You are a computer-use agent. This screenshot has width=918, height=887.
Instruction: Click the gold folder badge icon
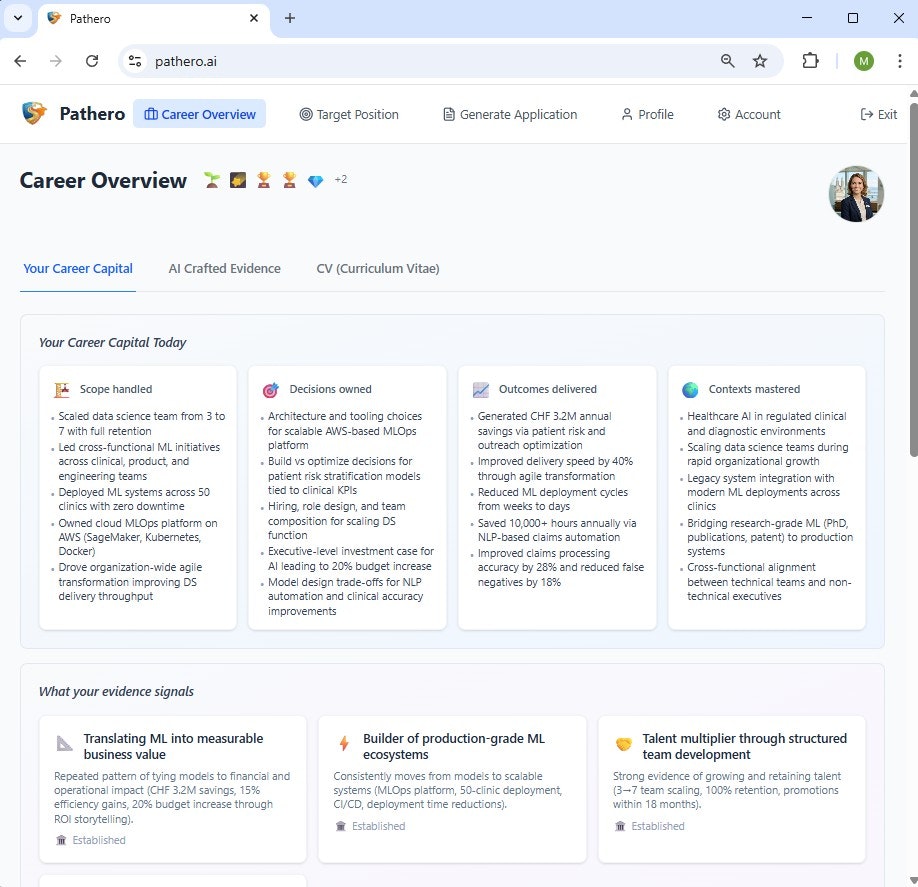pos(238,180)
